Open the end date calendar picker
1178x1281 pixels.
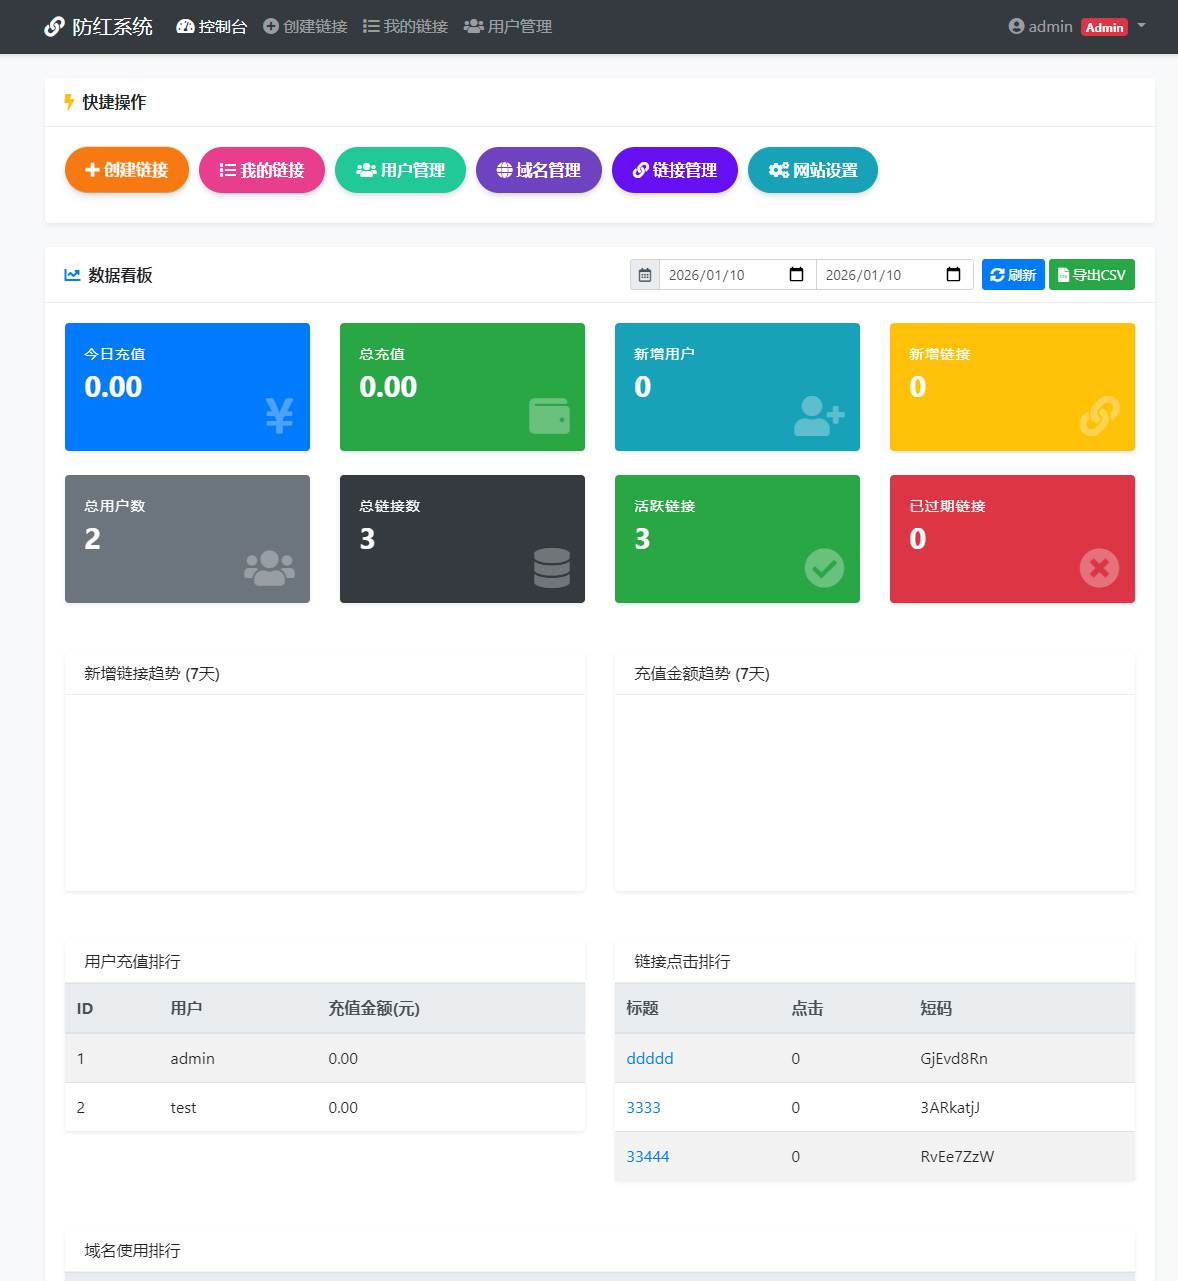point(953,275)
